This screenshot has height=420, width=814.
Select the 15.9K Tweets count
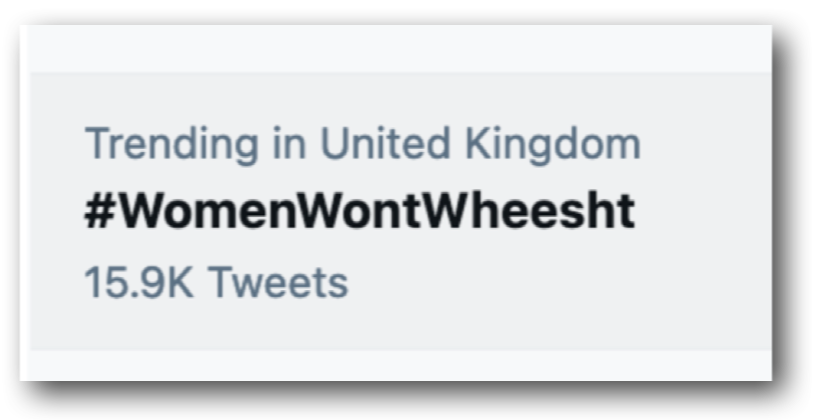[x=216, y=283]
